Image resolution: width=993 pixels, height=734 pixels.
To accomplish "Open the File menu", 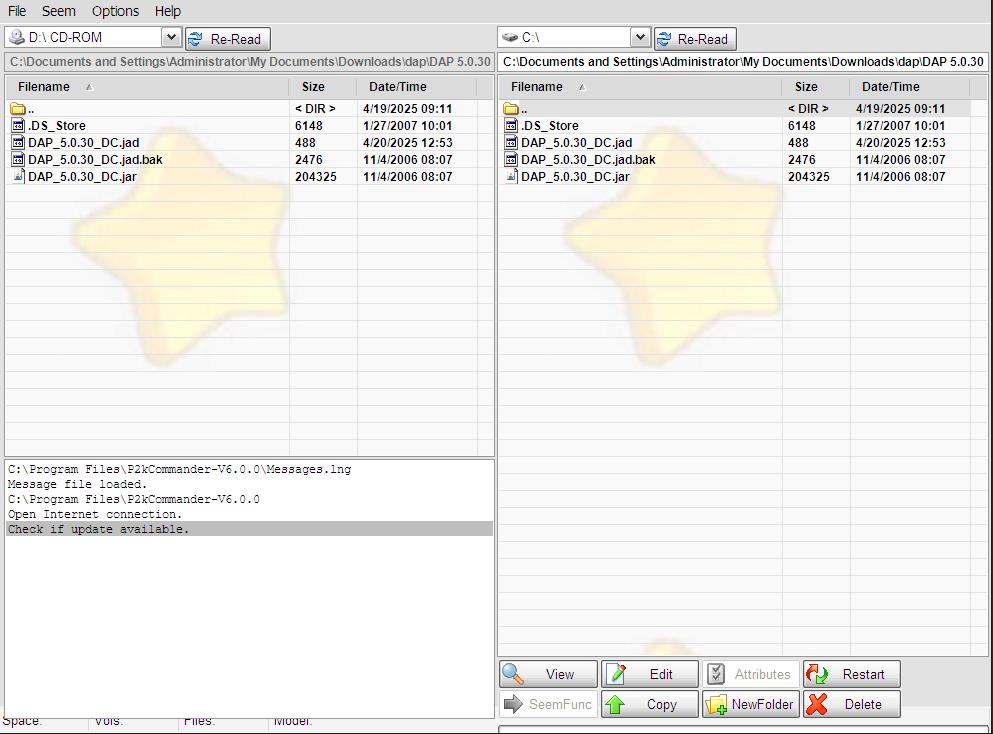I will tap(17, 11).
